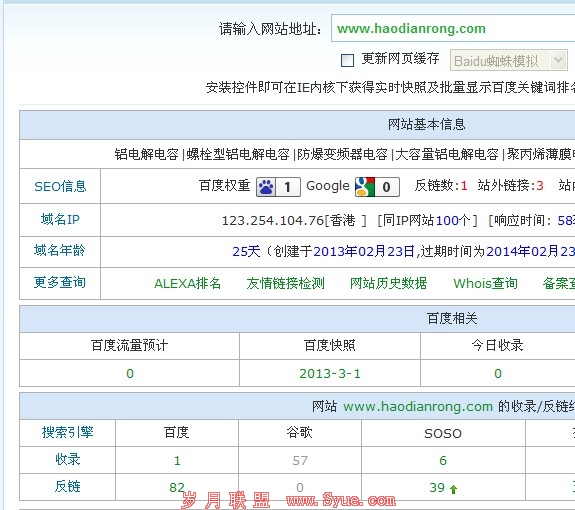This screenshot has height=510, width=575.
Task: Click www.haodianrong.com link in 收录/反链 header
Action: coord(418,407)
